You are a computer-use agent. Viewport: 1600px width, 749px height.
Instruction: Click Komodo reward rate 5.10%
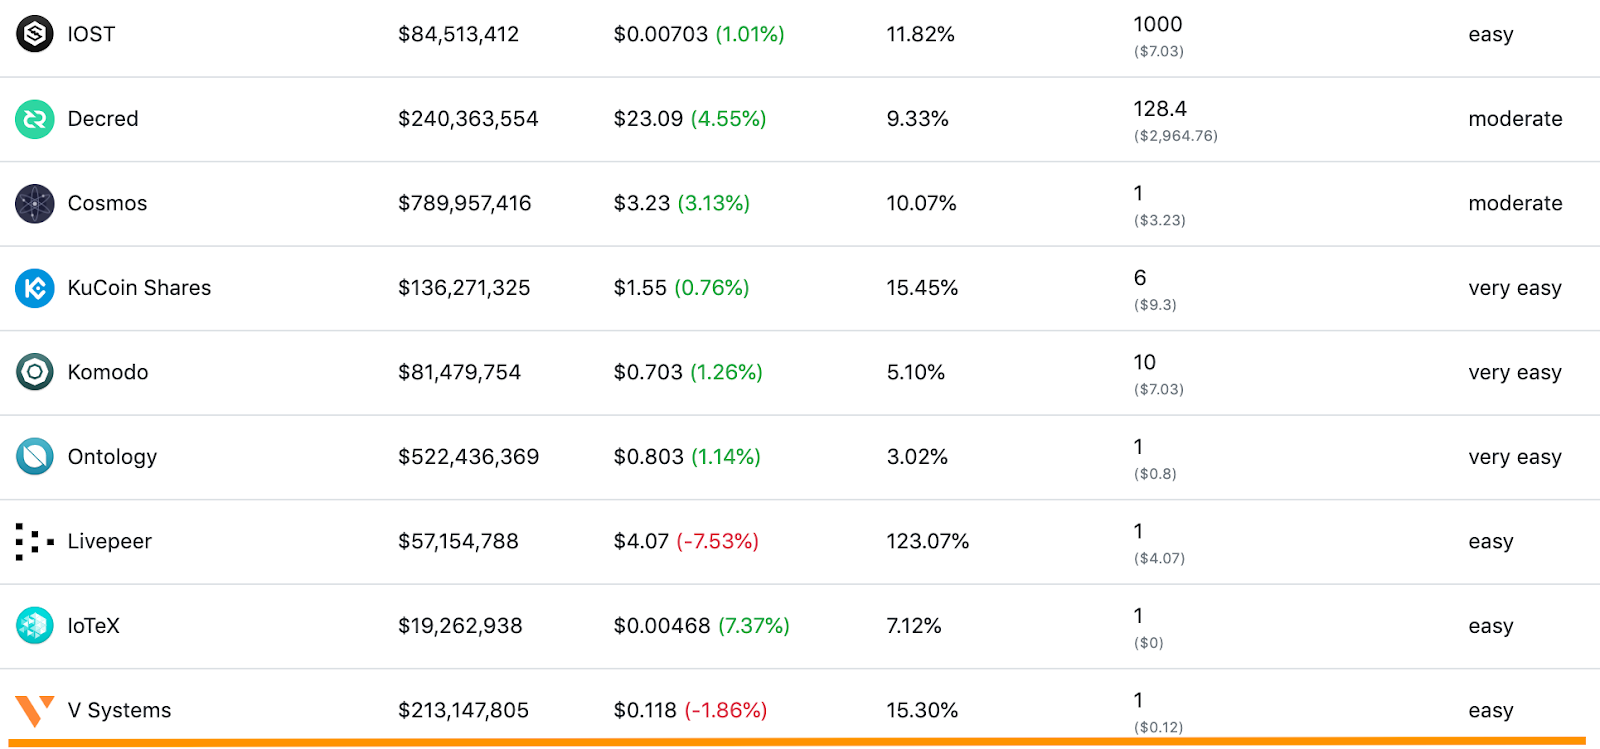point(915,372)
